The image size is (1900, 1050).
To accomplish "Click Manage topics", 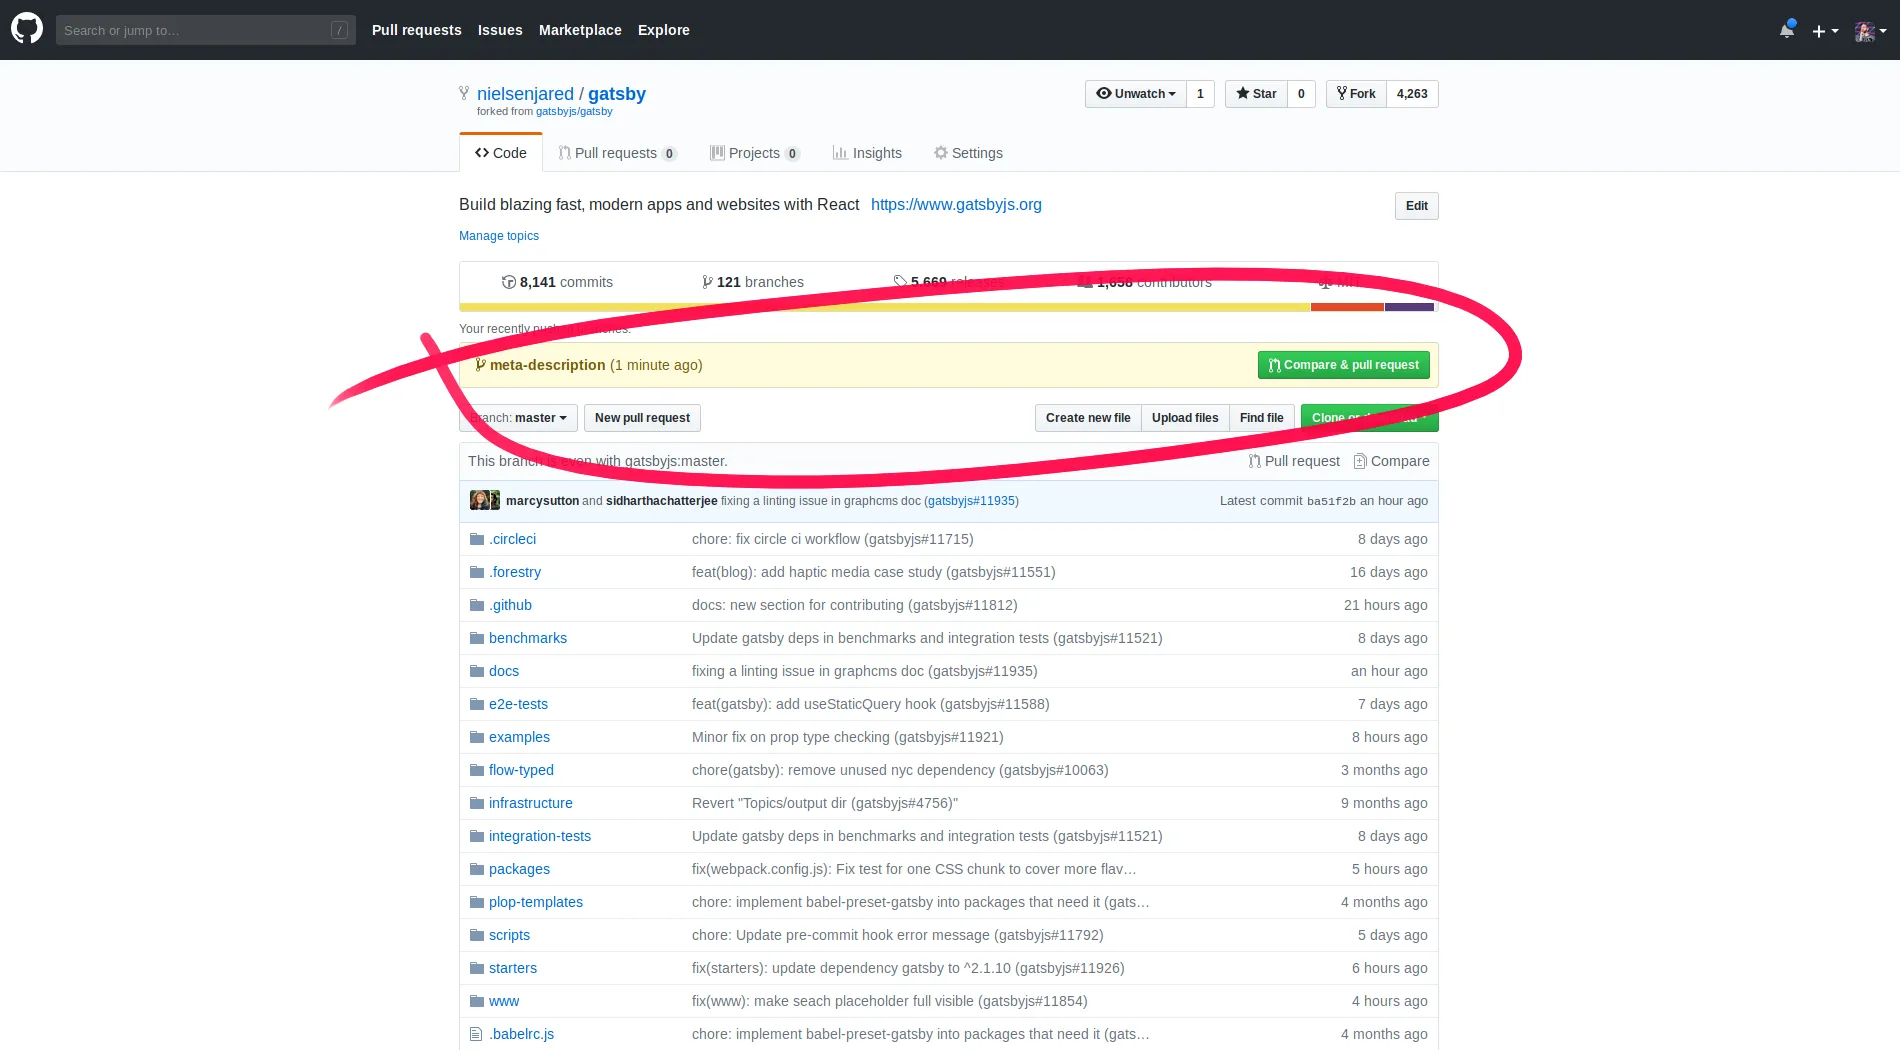I will [499, 236].
